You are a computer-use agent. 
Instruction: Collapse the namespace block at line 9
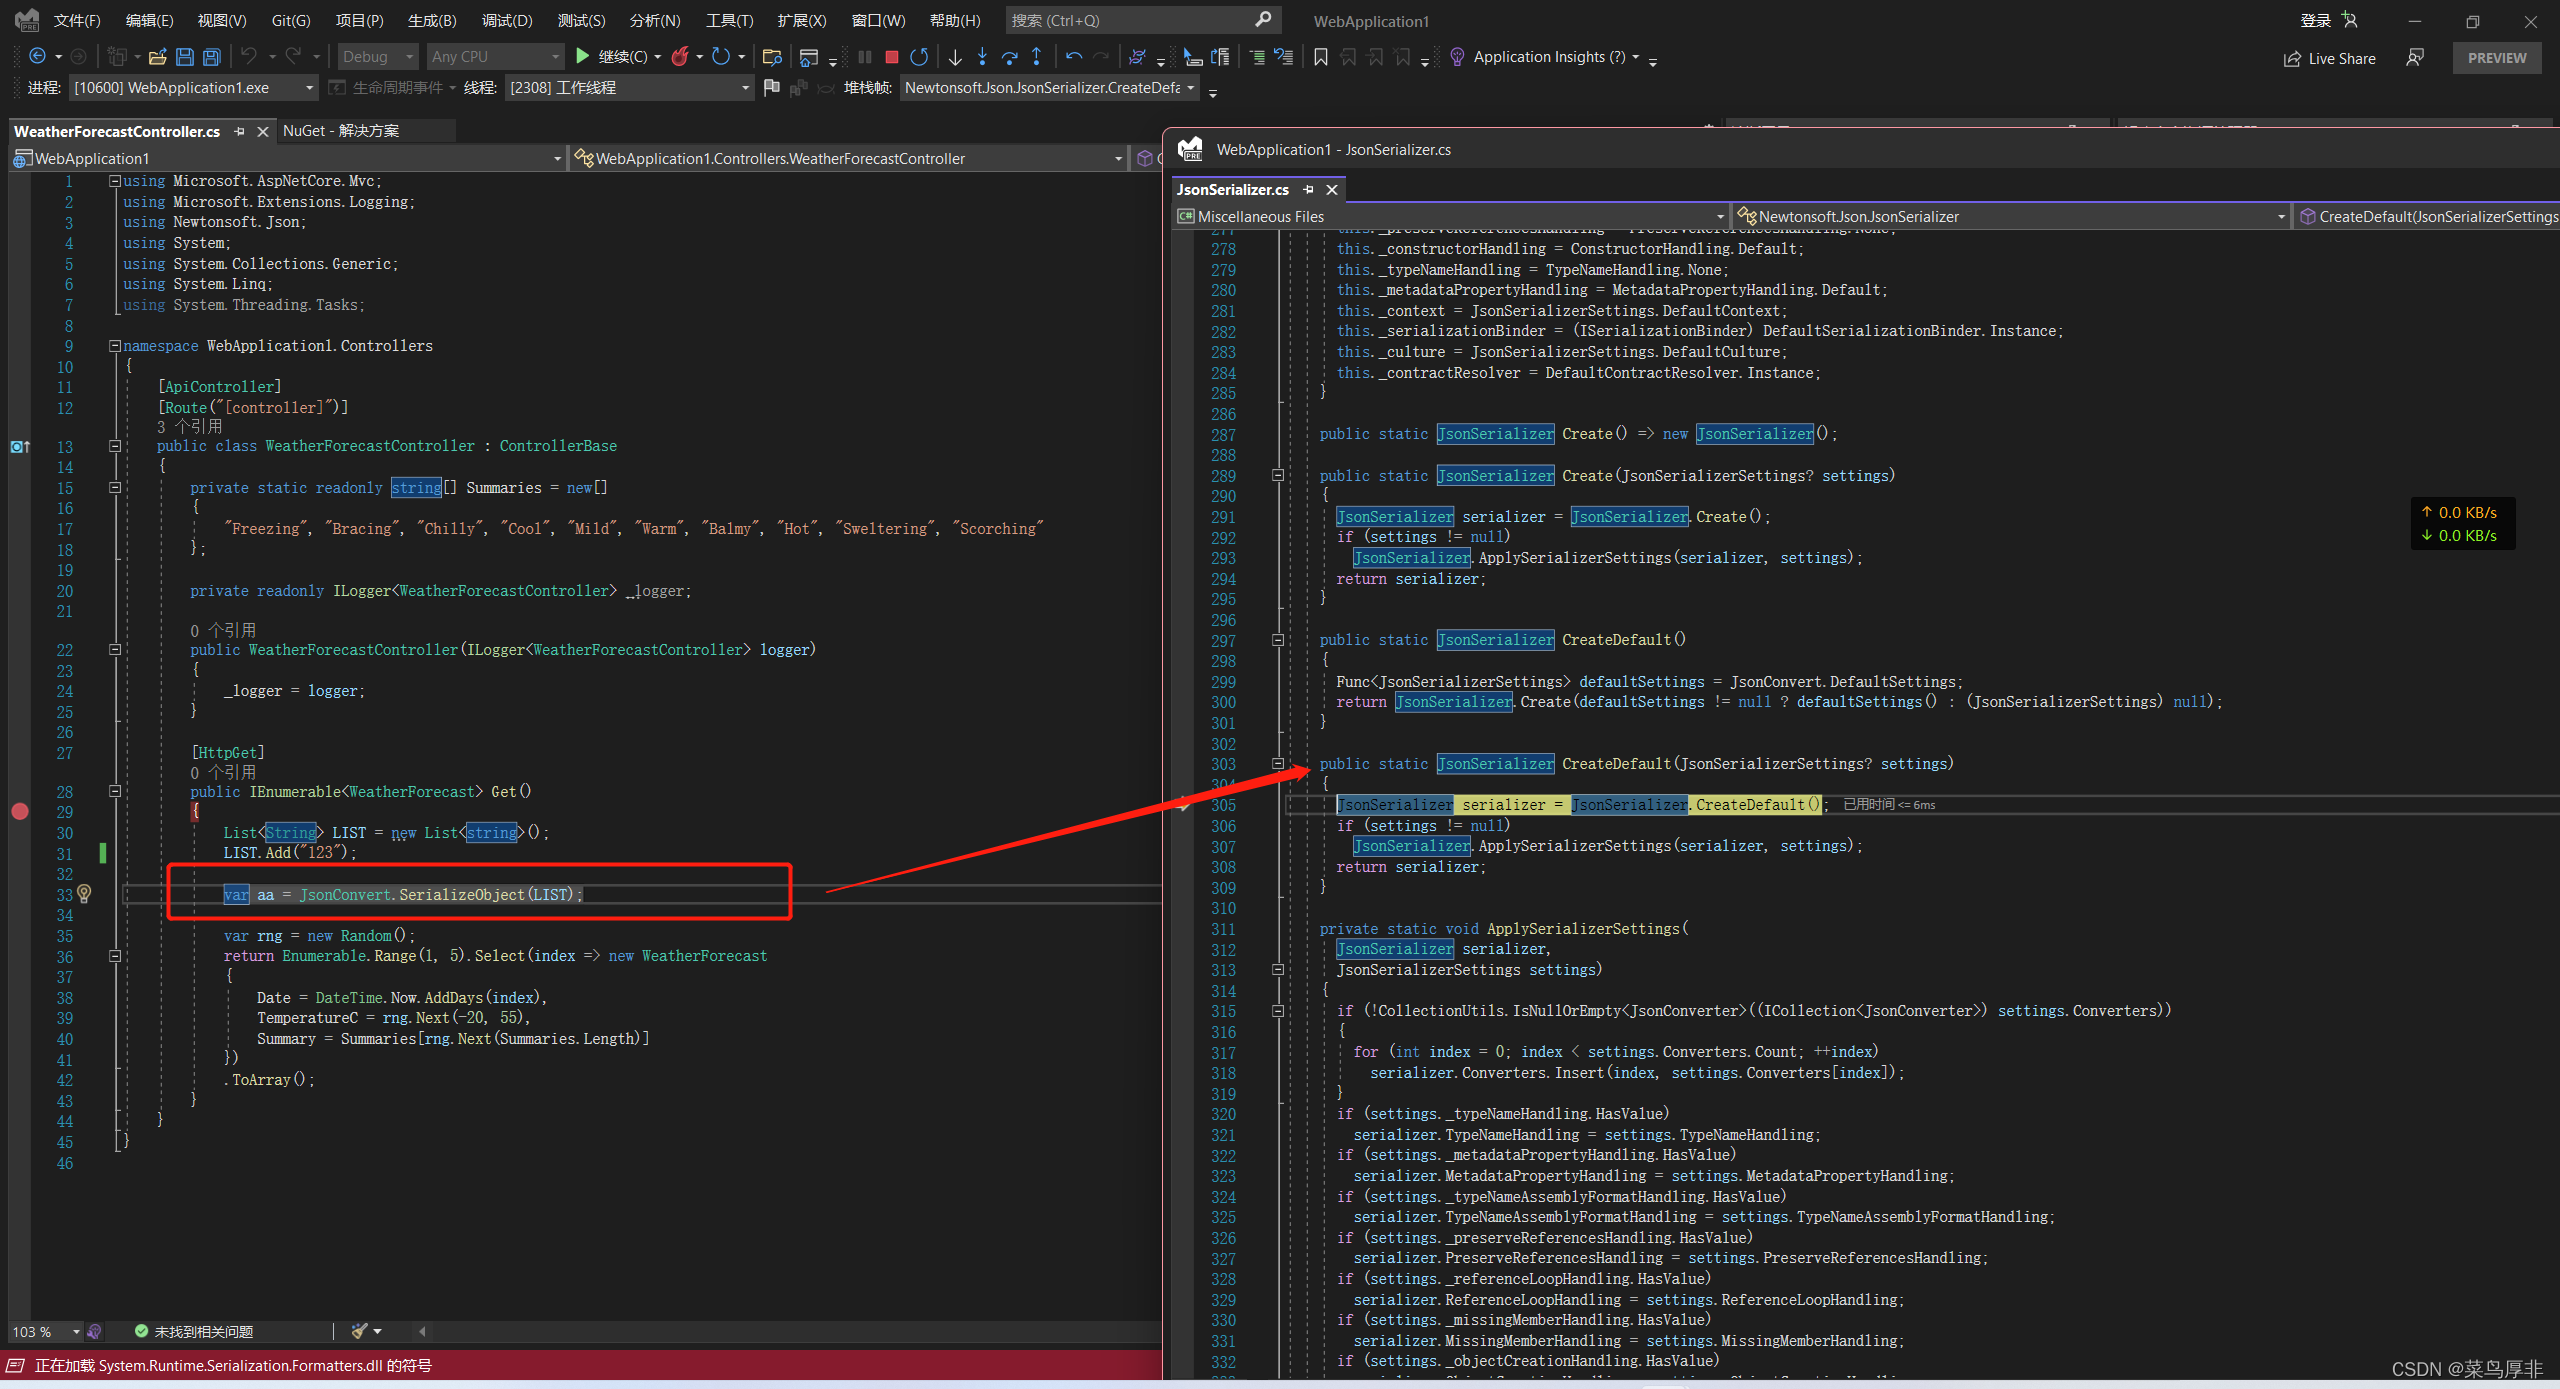(115, 346)
